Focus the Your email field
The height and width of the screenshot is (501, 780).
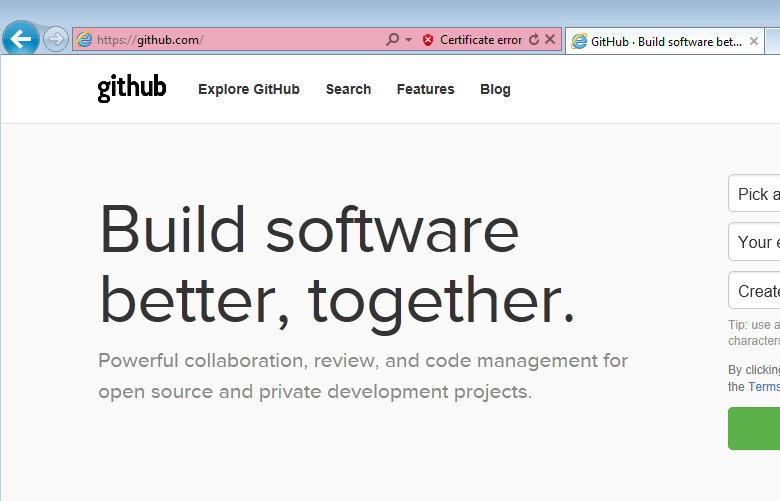coord(754,242)
